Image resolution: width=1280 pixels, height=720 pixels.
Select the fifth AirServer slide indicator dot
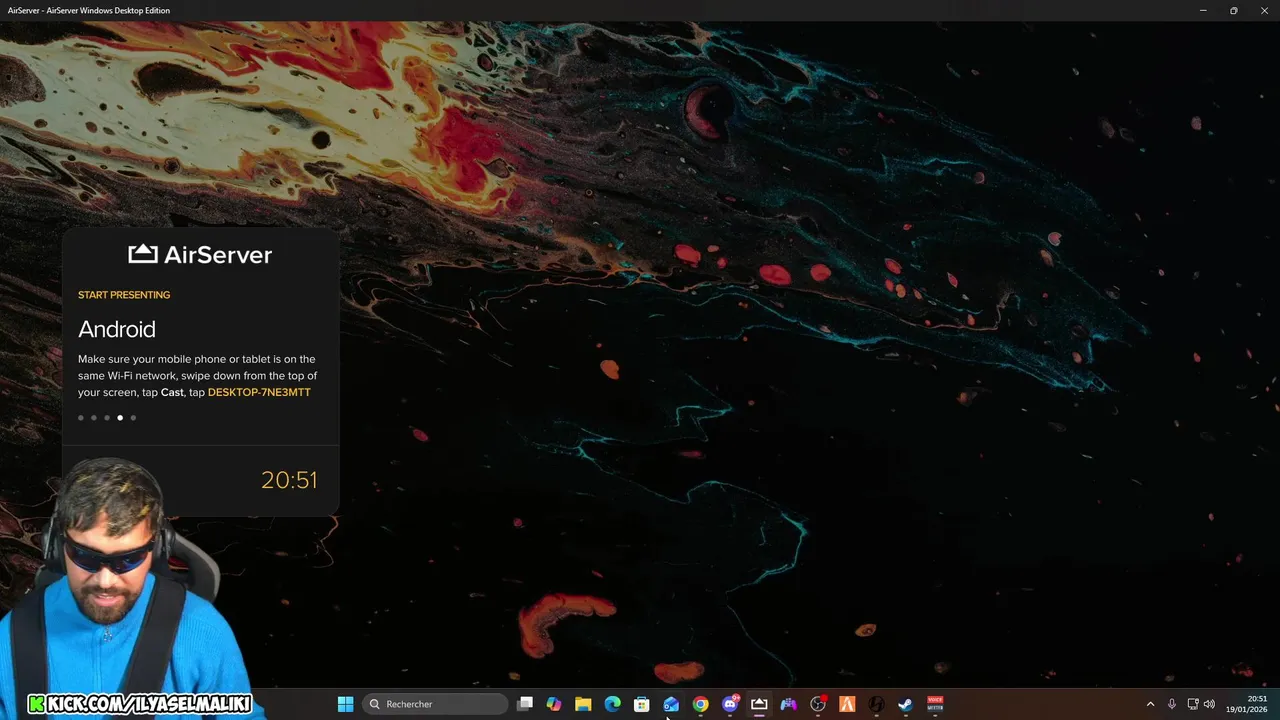click(133, 418)
